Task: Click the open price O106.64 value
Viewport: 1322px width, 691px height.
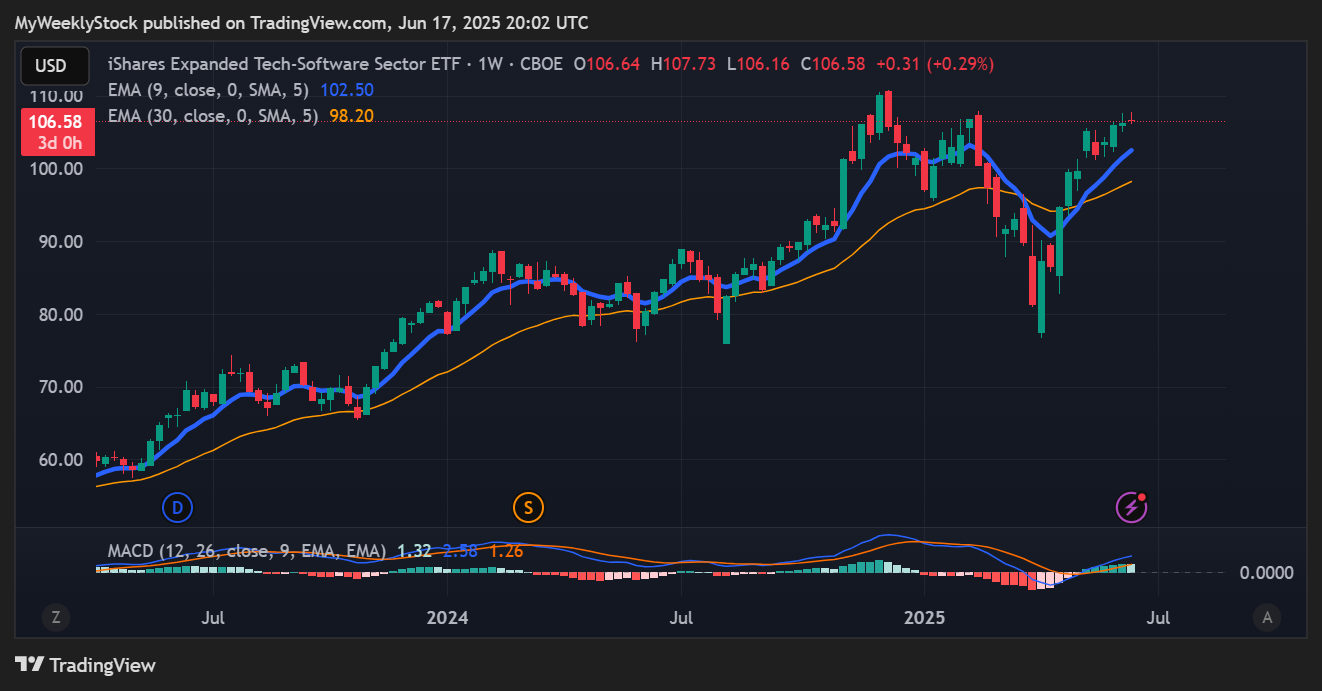Action: coord(608,64)
